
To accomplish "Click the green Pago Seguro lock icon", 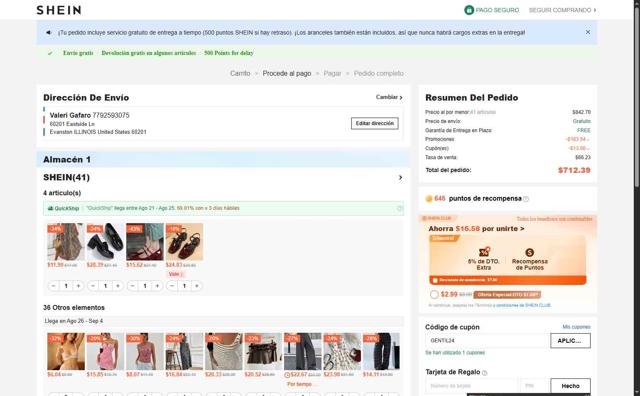I will click(x=469, y=10).
